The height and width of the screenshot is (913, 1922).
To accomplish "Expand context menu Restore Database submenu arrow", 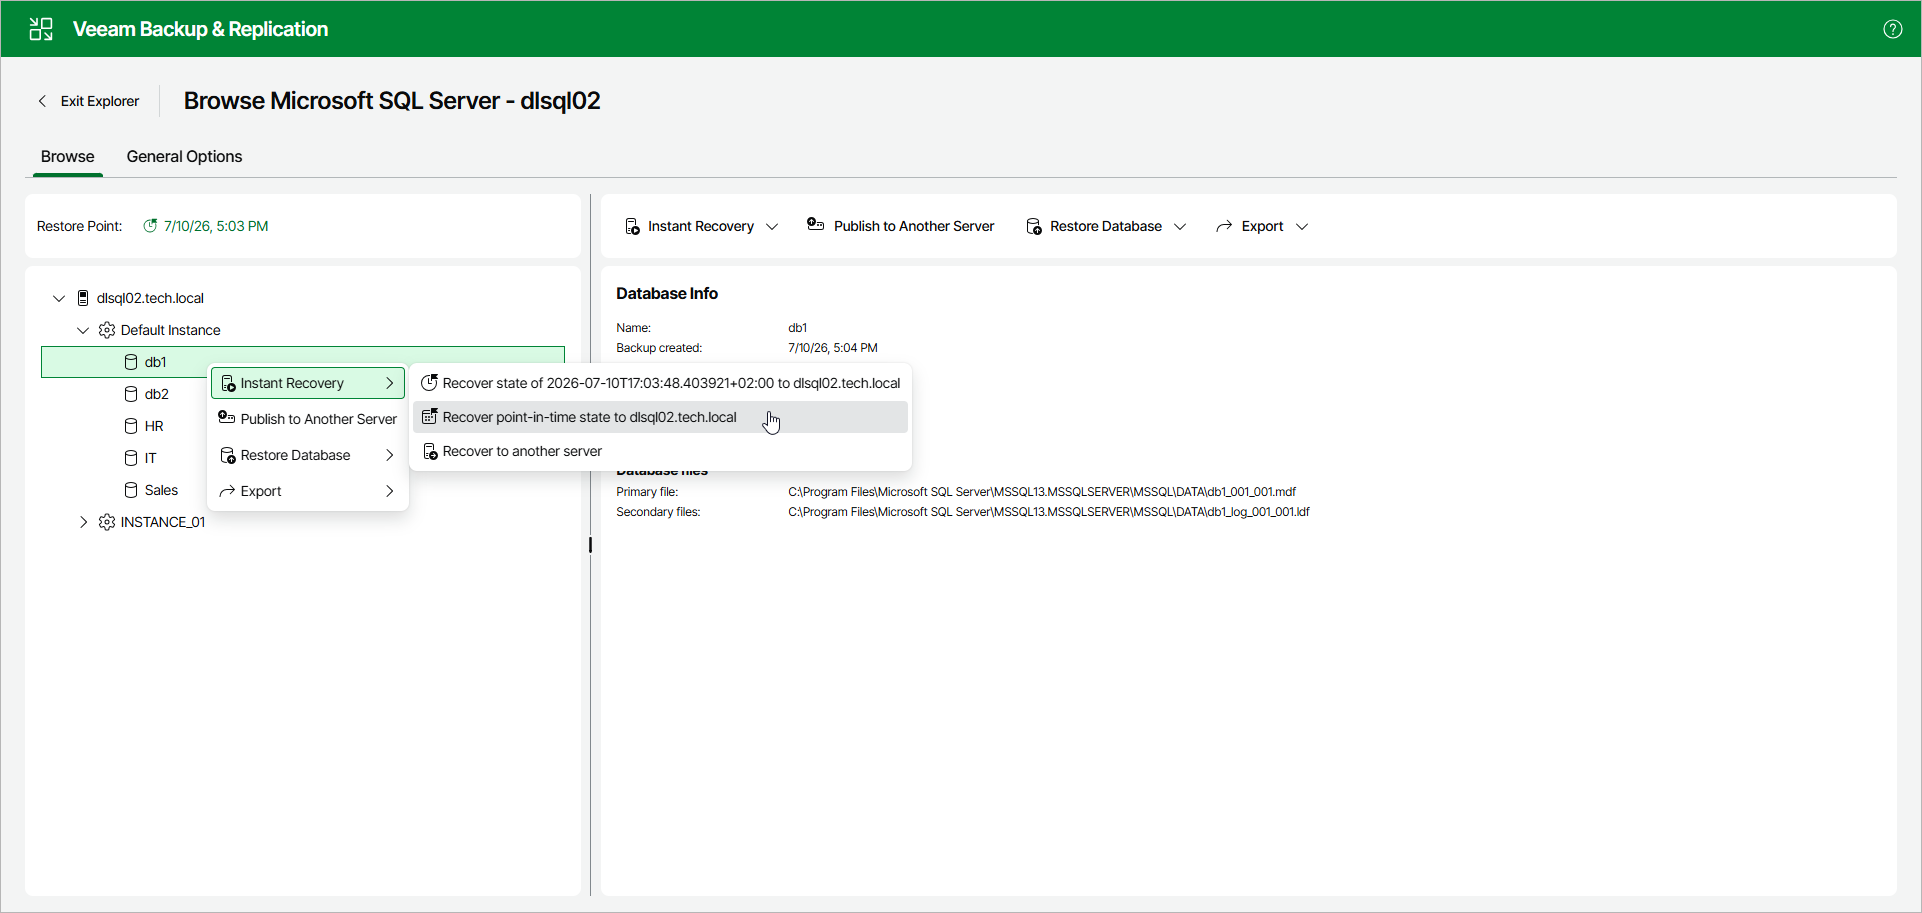I will pos(390,455).
